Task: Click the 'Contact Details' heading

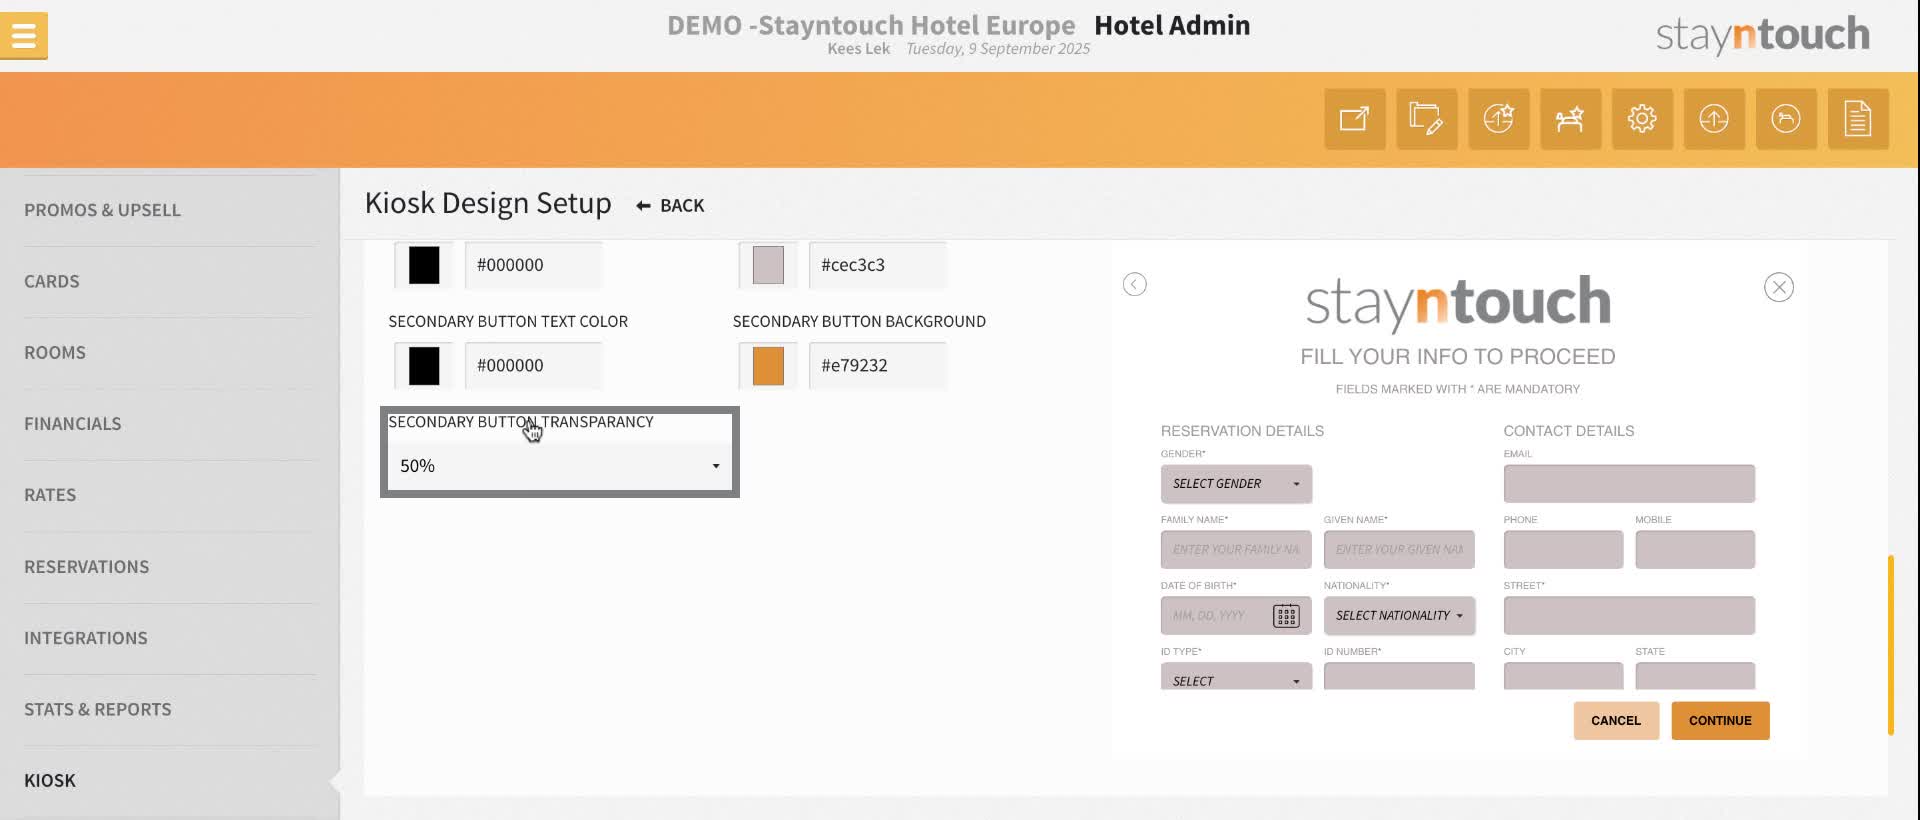Action: coord(1569,431)
